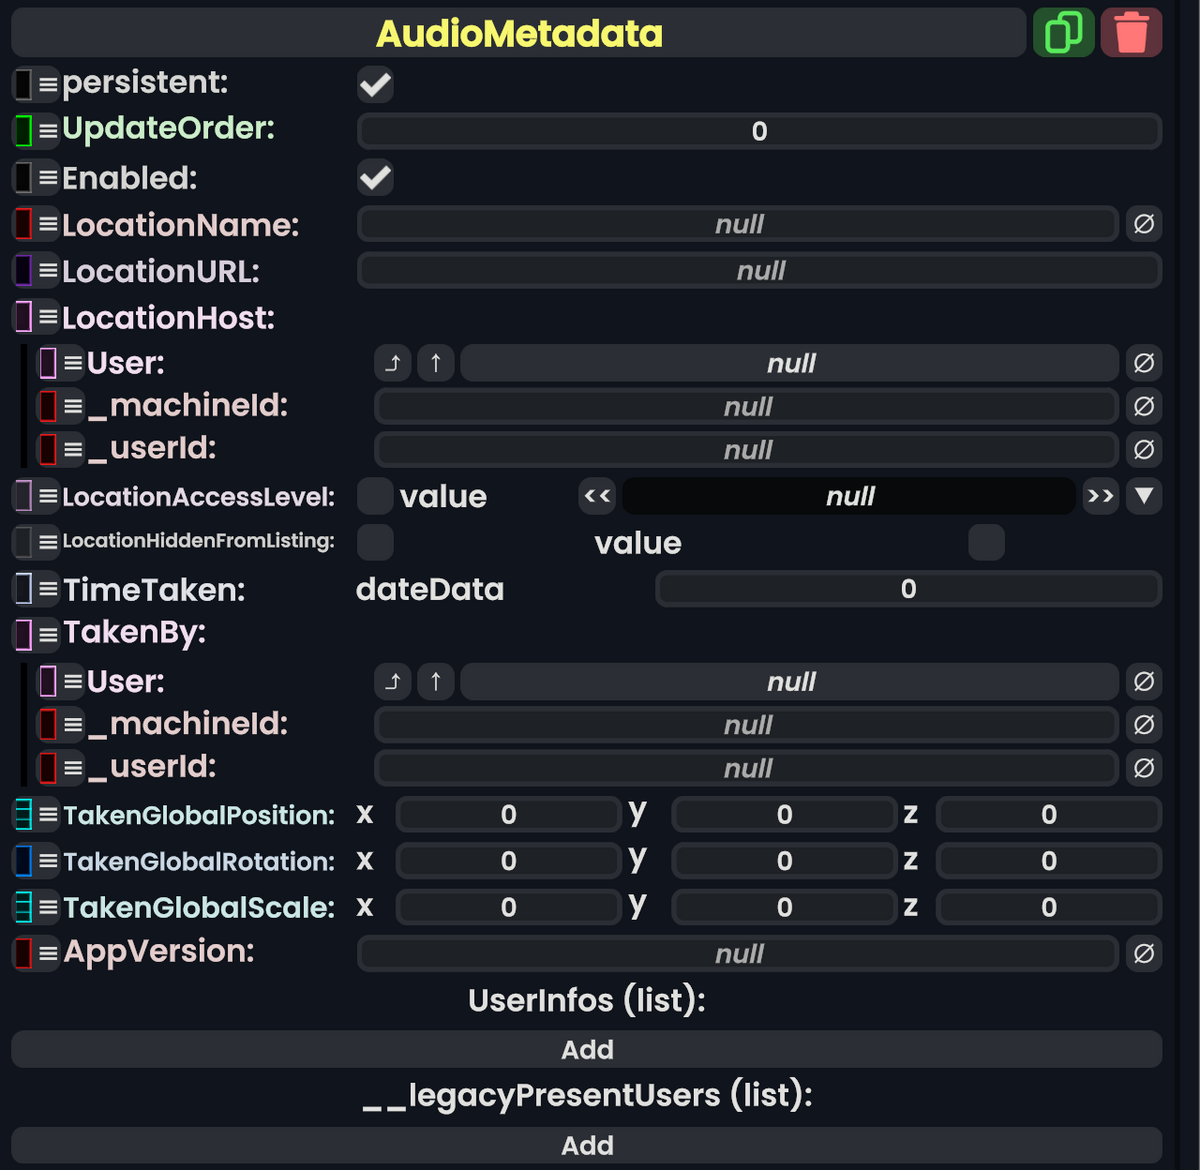Click the jump arrow next to TakenBy User
This screenshot has height=1170, width=1200.
(392, 681)
